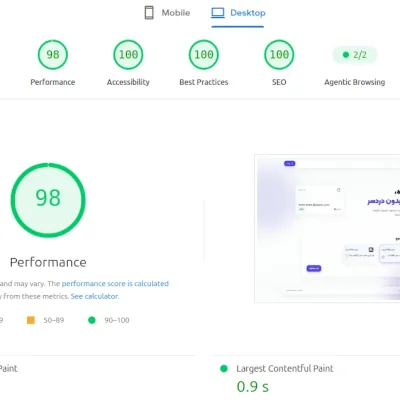The image size is (400, 400).
Task: Jump to the SEO 100 score gauge
Action: pyautogui.click(x=279, y=55)
